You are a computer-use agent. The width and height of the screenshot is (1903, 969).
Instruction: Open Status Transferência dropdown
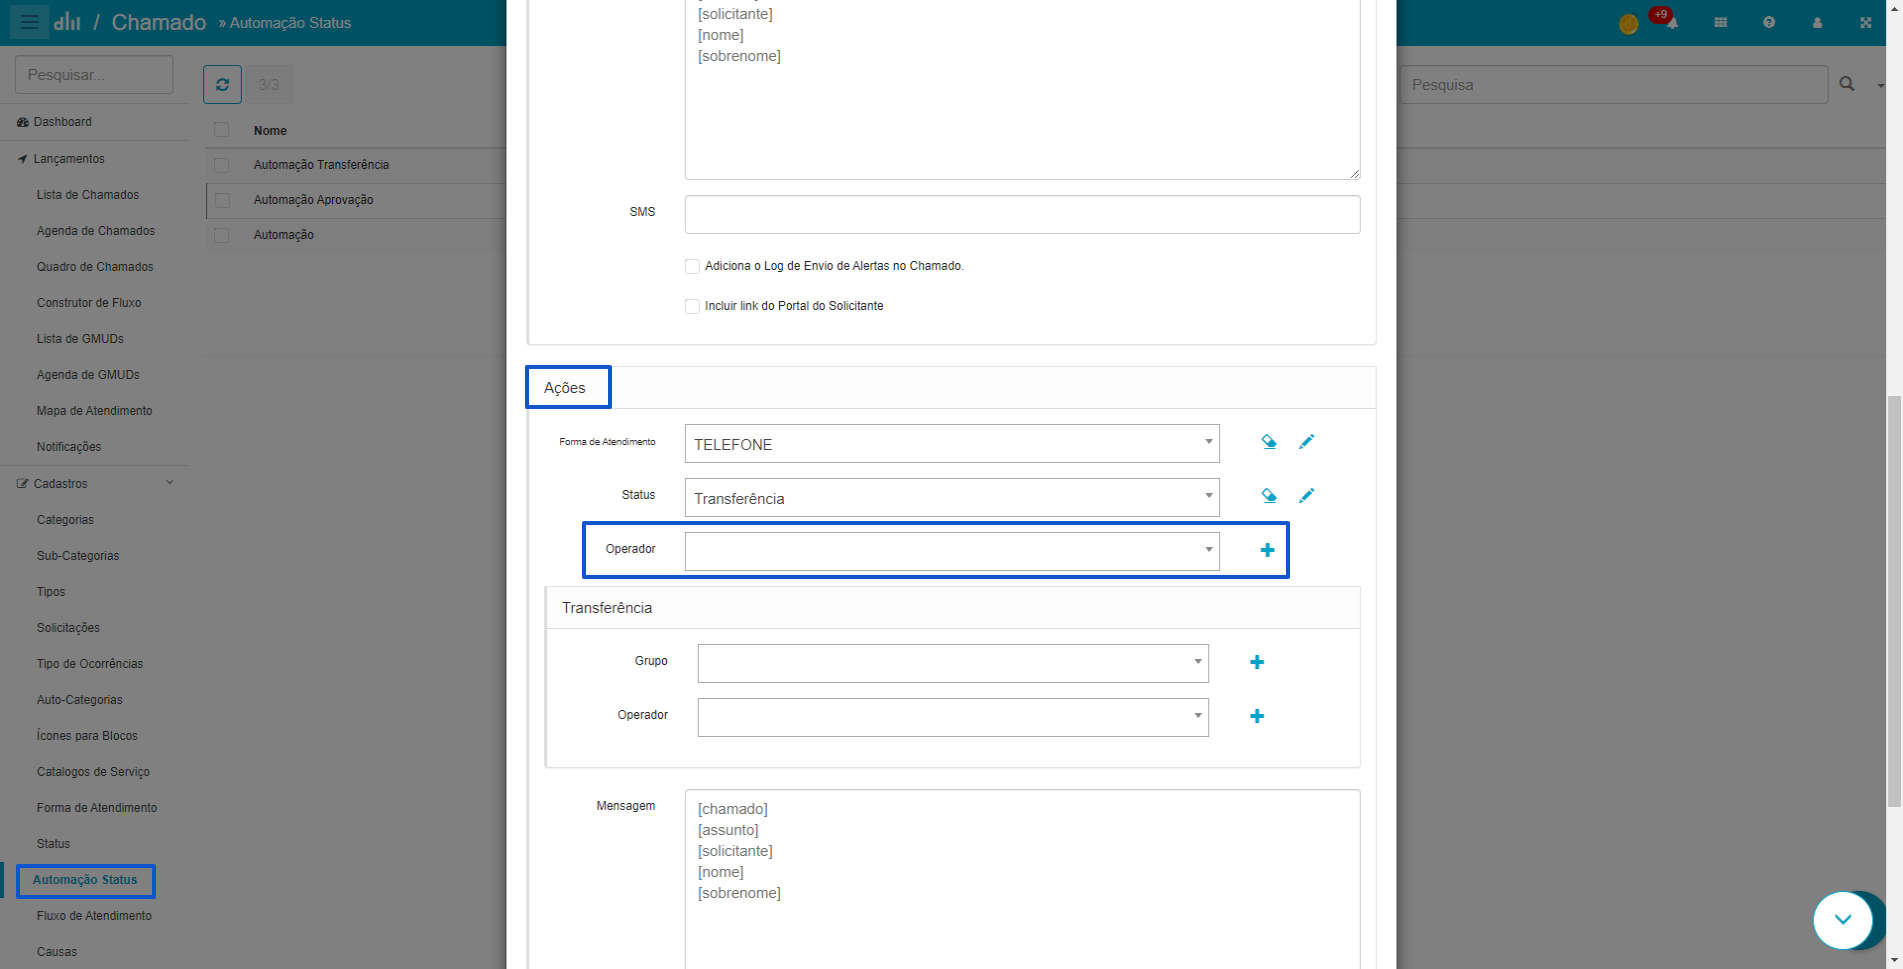tap(951, 497)
